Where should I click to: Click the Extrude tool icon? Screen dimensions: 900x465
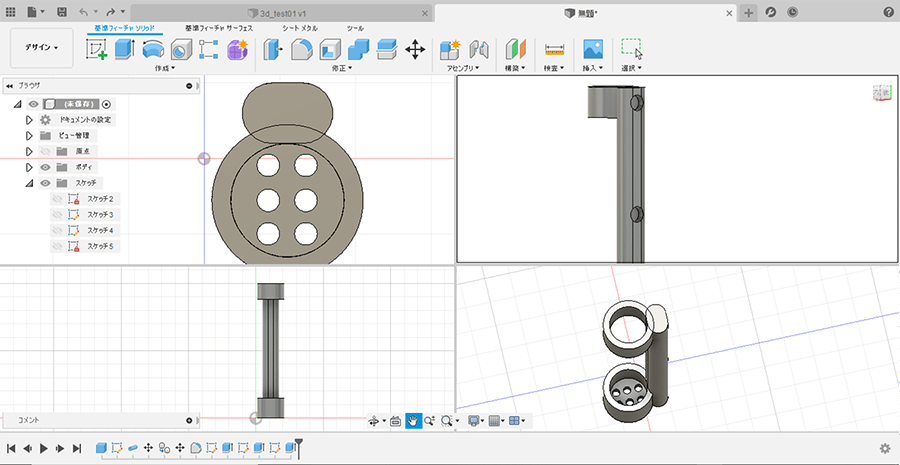pos(125,49)
